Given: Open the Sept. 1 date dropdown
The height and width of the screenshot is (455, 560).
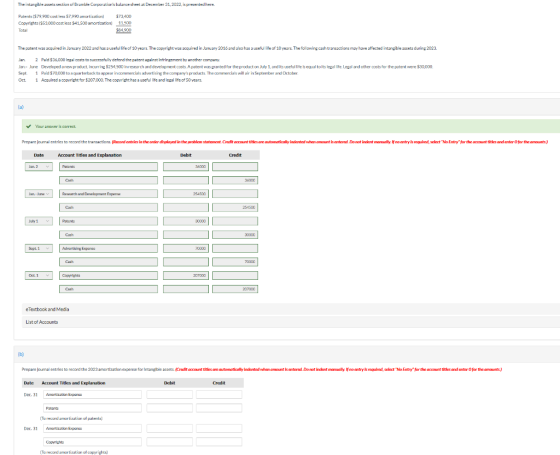Looking at the screenshot, I should point(39,248).
